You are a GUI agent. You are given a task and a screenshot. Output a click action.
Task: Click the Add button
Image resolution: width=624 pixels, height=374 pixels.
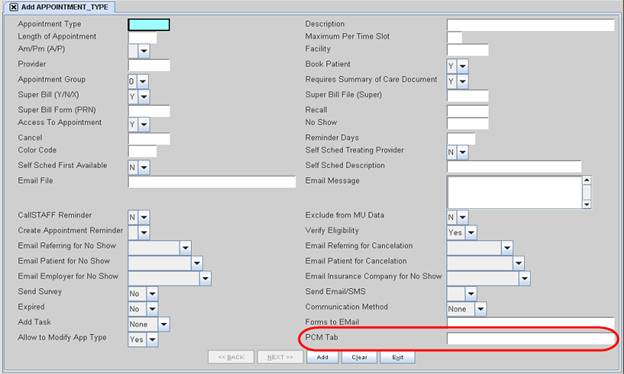322,357
